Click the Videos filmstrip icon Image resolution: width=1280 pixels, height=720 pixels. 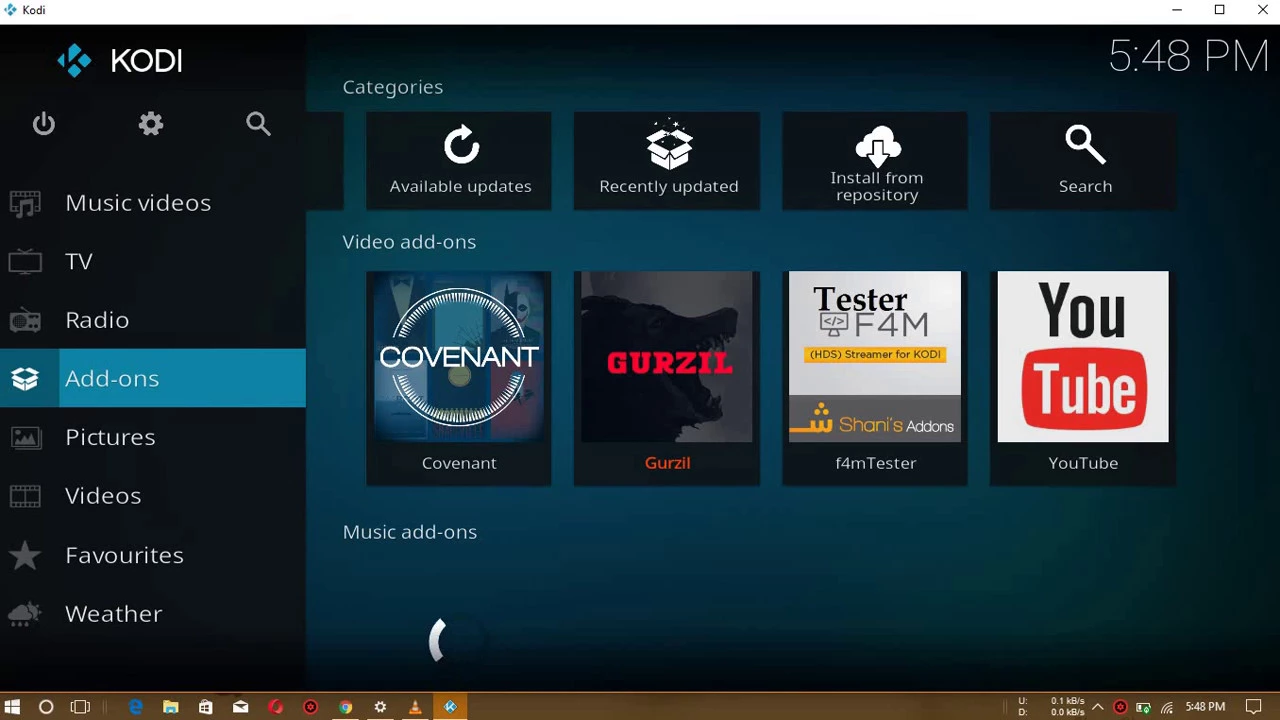point(25,496)
